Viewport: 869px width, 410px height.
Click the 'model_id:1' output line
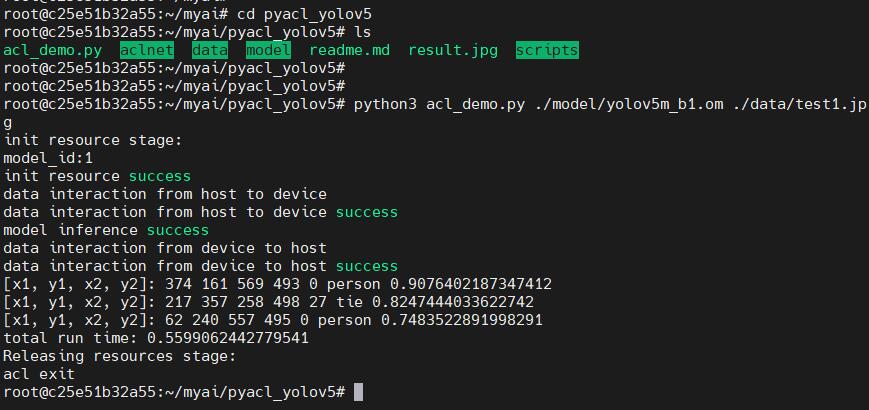pos(48,158)
